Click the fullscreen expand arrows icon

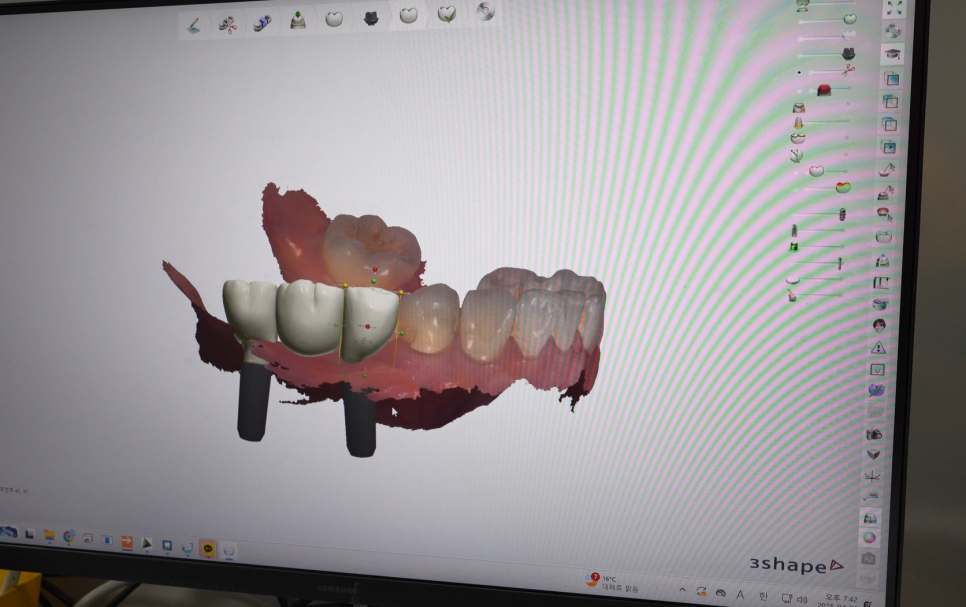(894, 8)
